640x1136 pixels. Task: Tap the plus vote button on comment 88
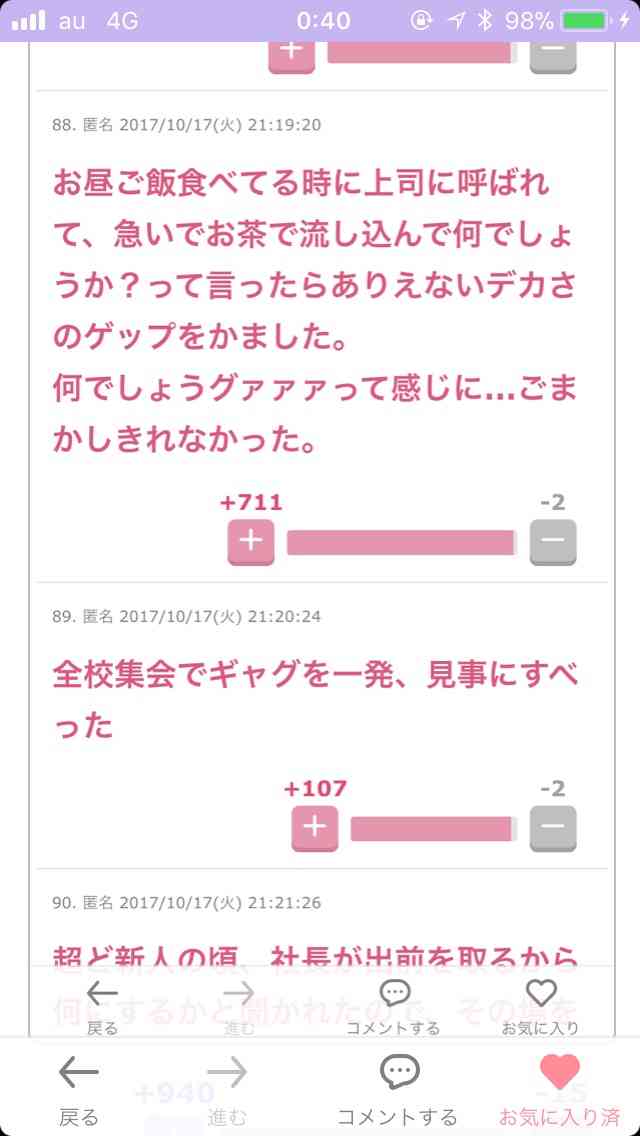[x=251, y=542]
